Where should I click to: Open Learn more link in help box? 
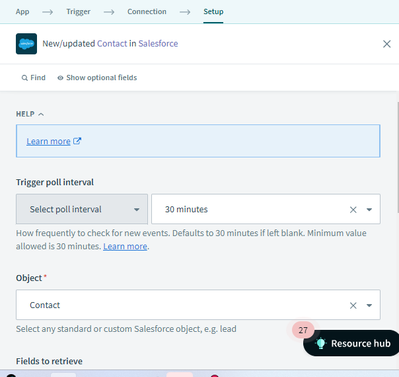[x=48, y=141]
